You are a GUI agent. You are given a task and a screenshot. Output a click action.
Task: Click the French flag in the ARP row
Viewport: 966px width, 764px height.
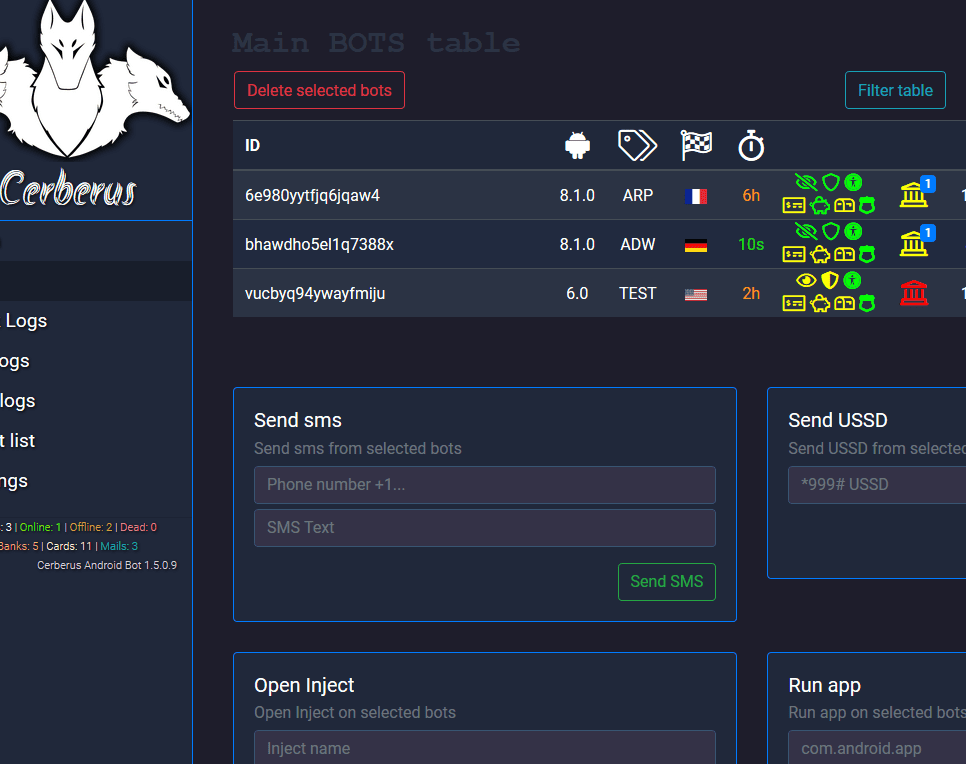click(696, 197)
